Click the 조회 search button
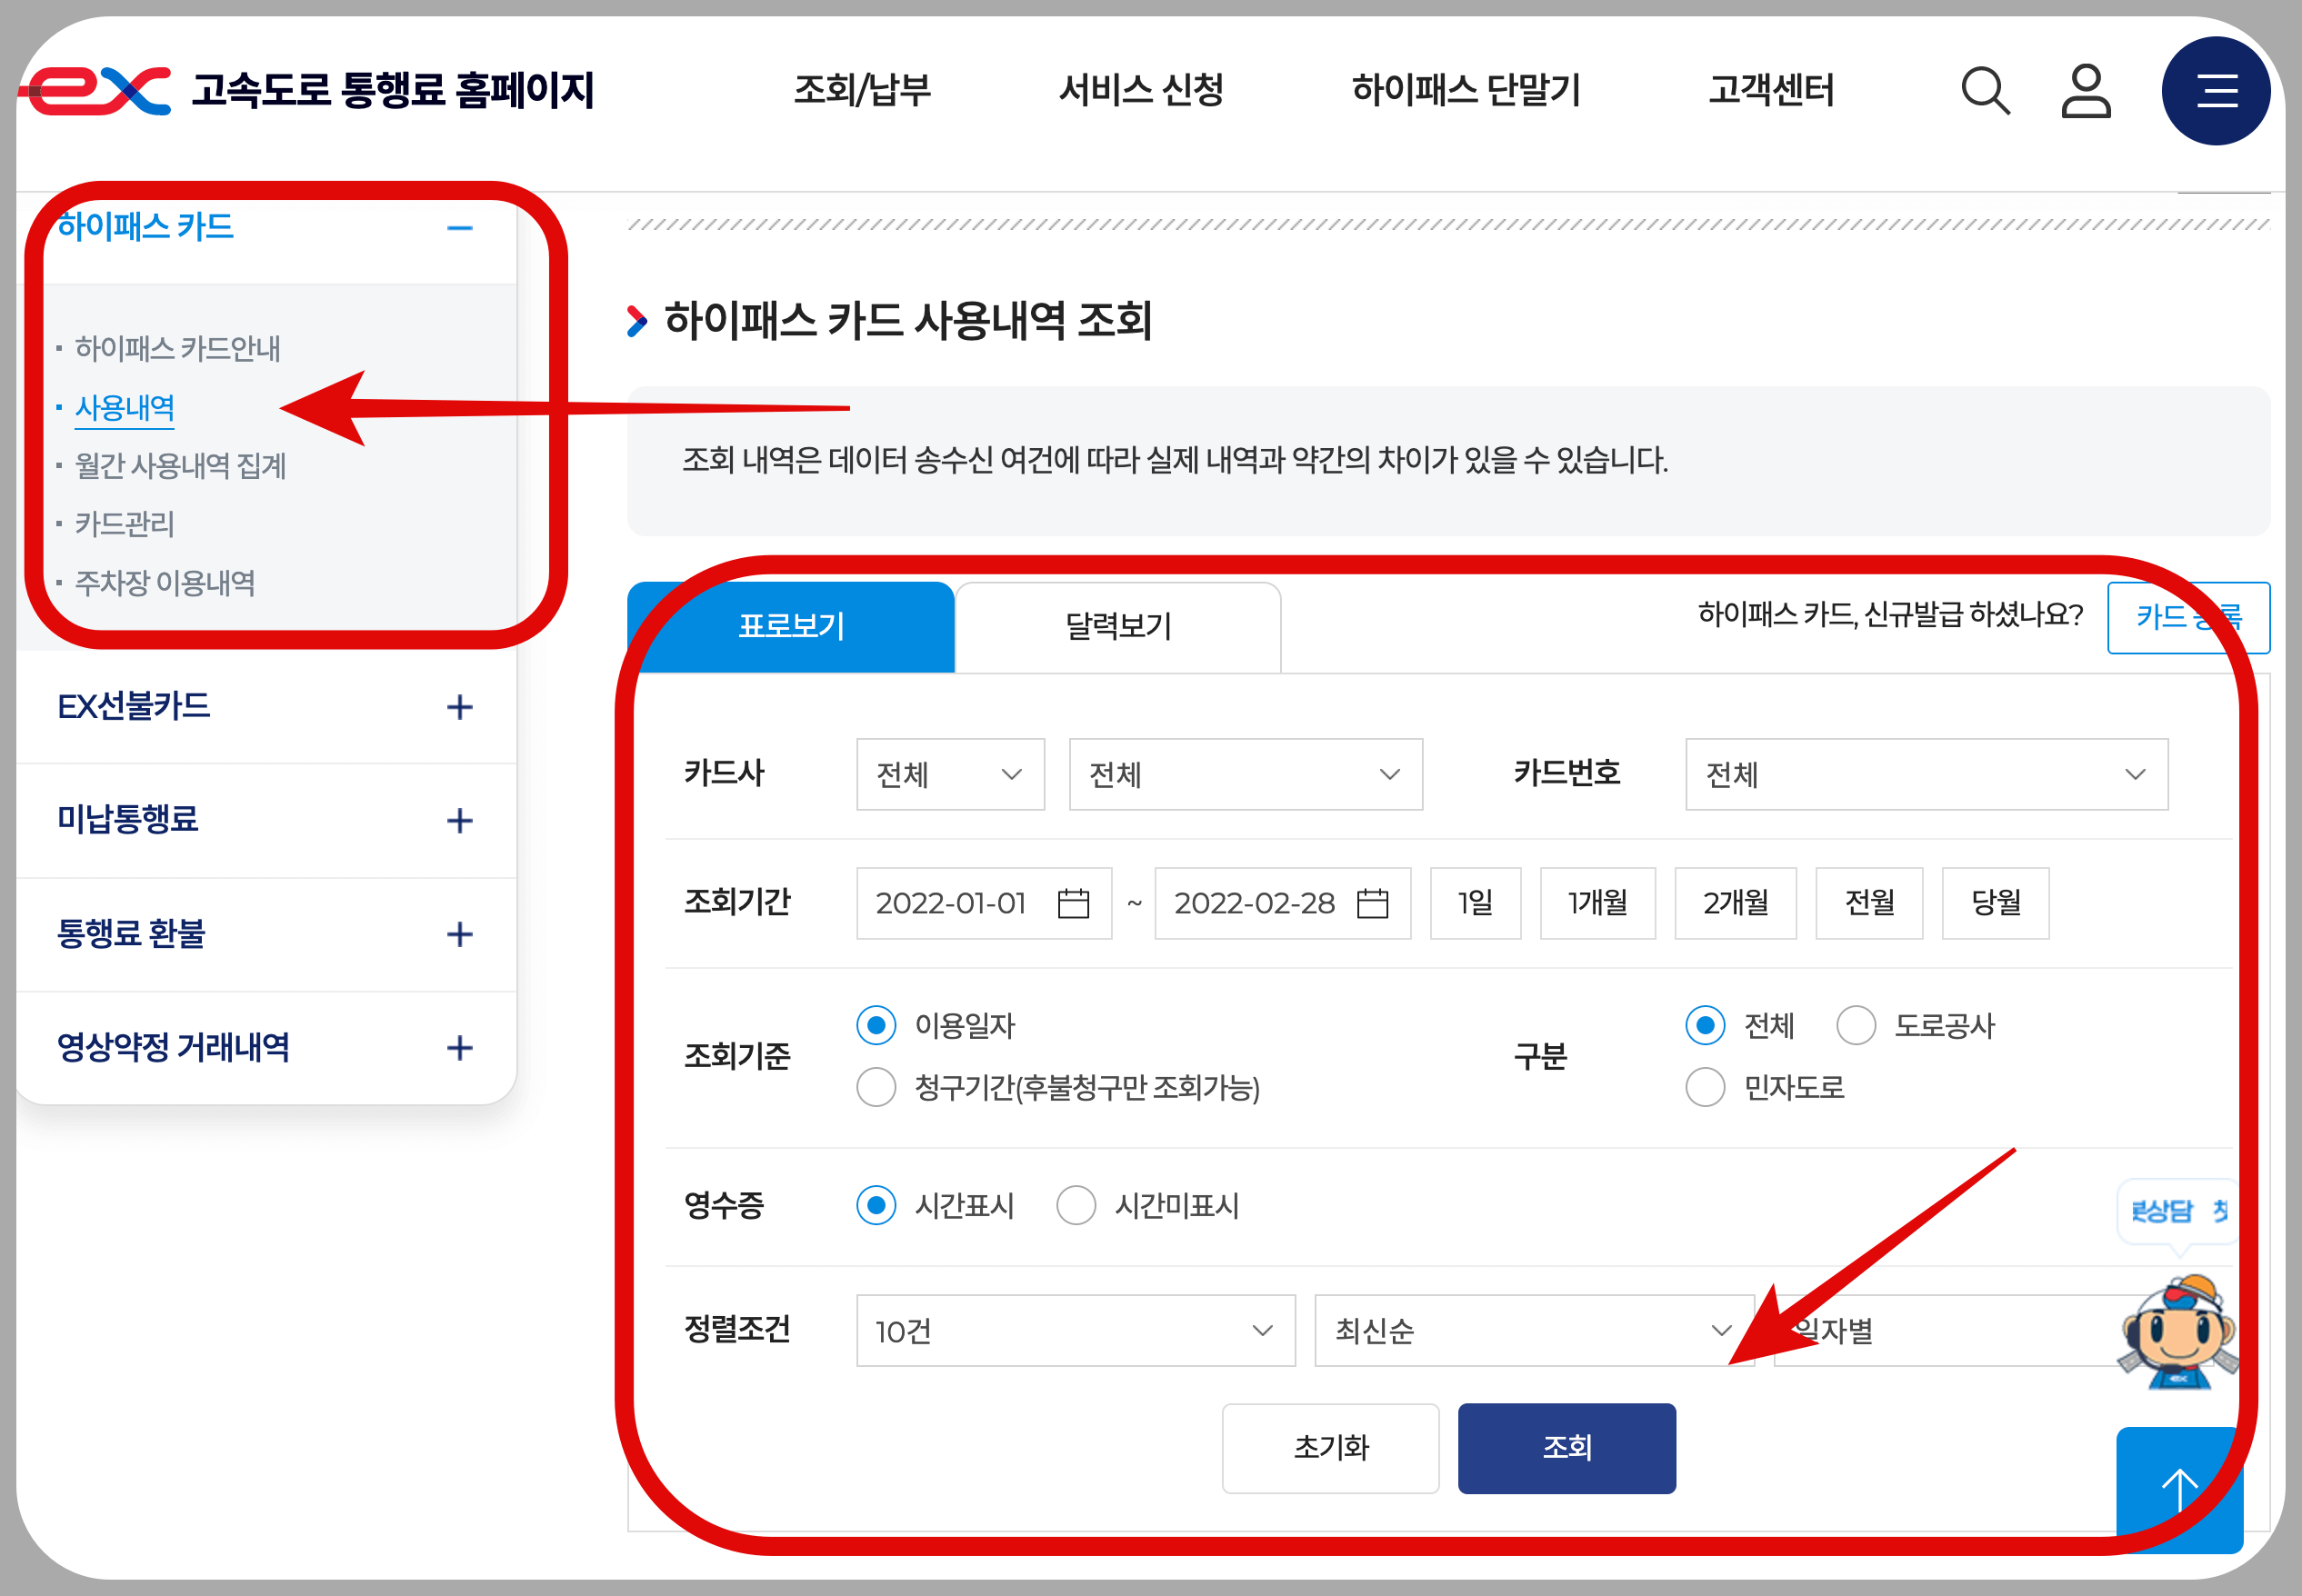The height and width of the screenshot is (1596, 2302). pyautogui.click(x=1567, y=1448)
